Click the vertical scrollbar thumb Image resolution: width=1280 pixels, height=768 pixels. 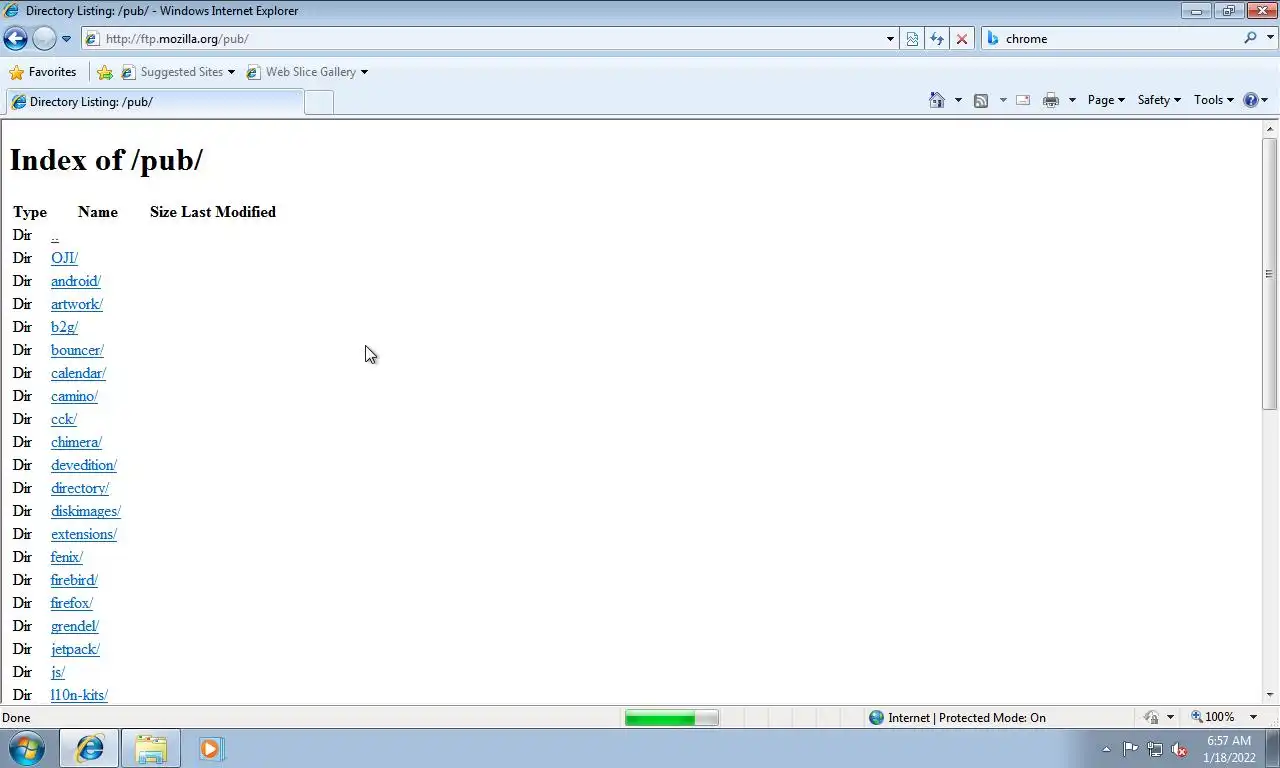(1270, 274)
